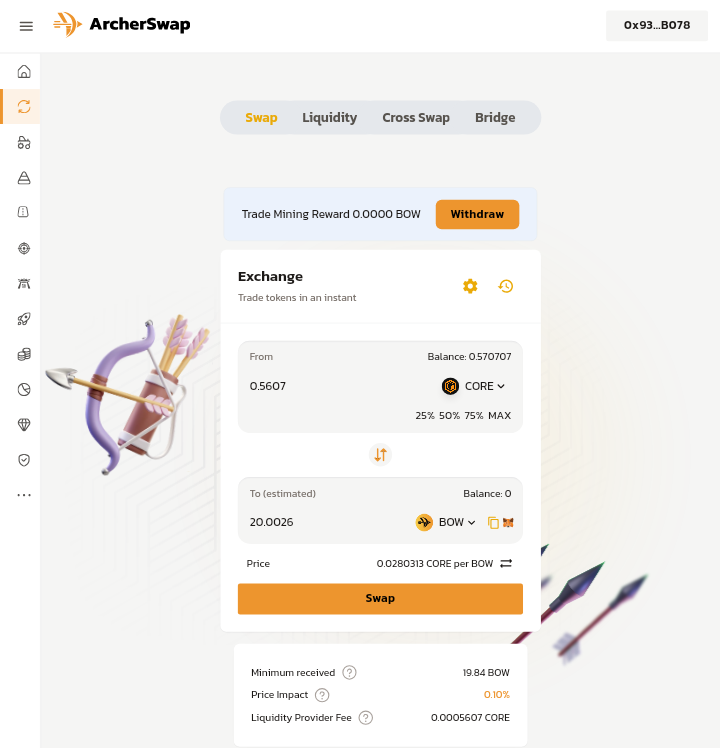The height and width of the screenshot is (748, 720).
Task: Flip the From and To tokens
Action: 380,454
